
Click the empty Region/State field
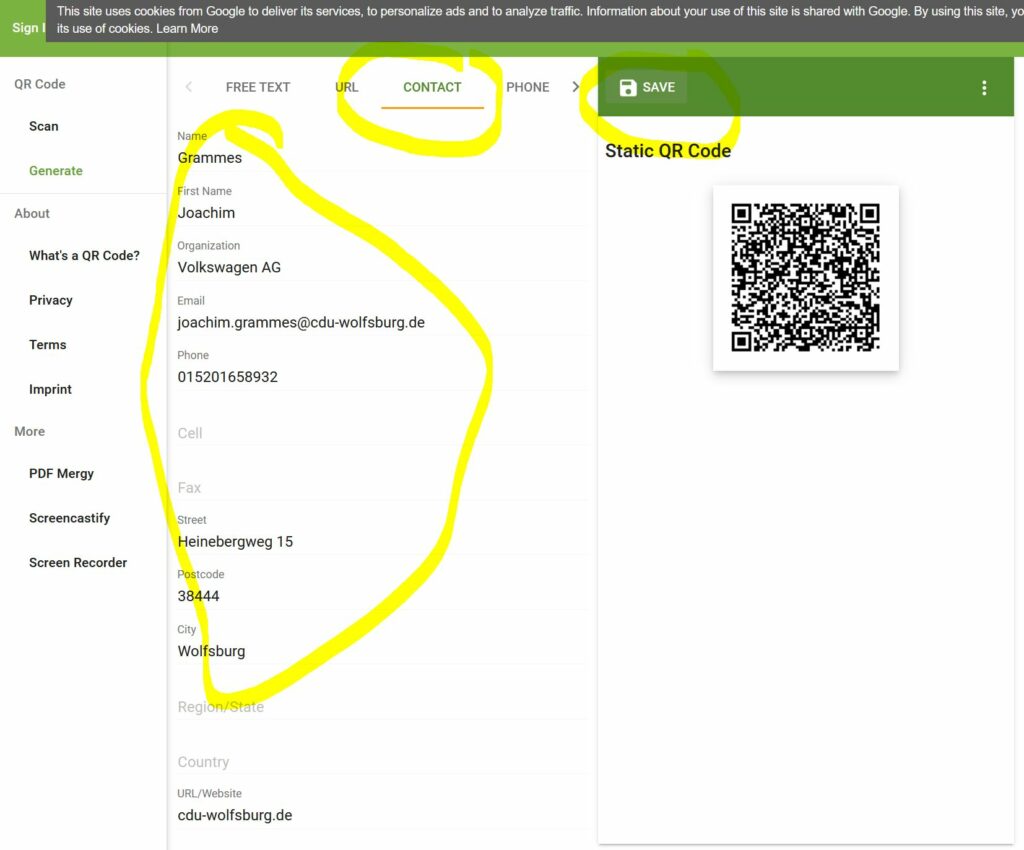pyautogui.click(x=382, y=707)
